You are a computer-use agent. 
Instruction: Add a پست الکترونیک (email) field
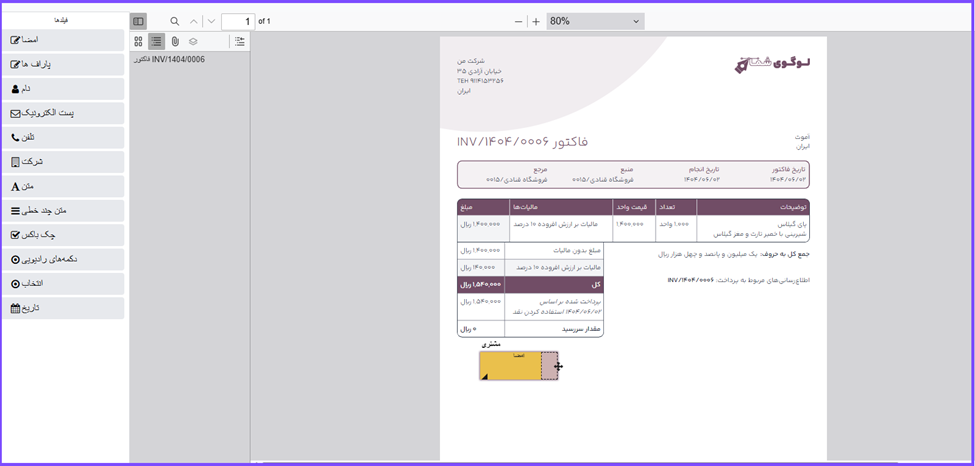[63, 113]
